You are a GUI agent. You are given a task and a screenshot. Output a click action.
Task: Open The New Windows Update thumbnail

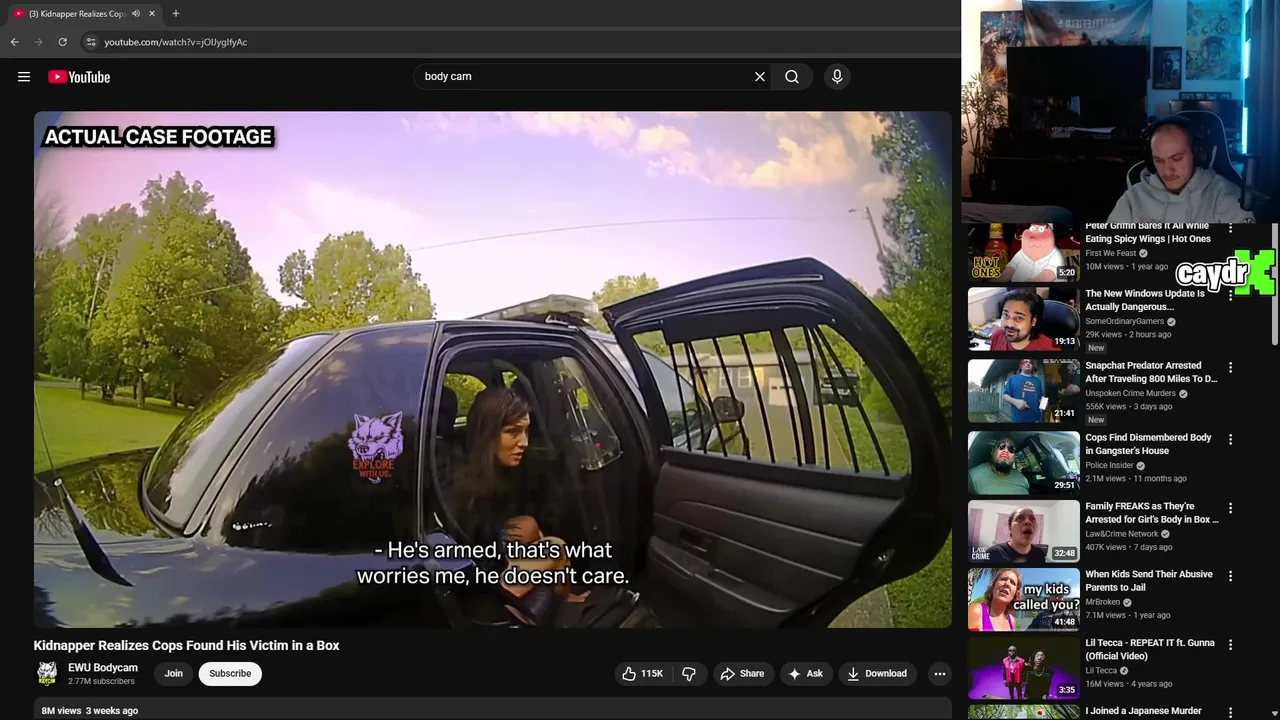click(x=1024, y=319)
